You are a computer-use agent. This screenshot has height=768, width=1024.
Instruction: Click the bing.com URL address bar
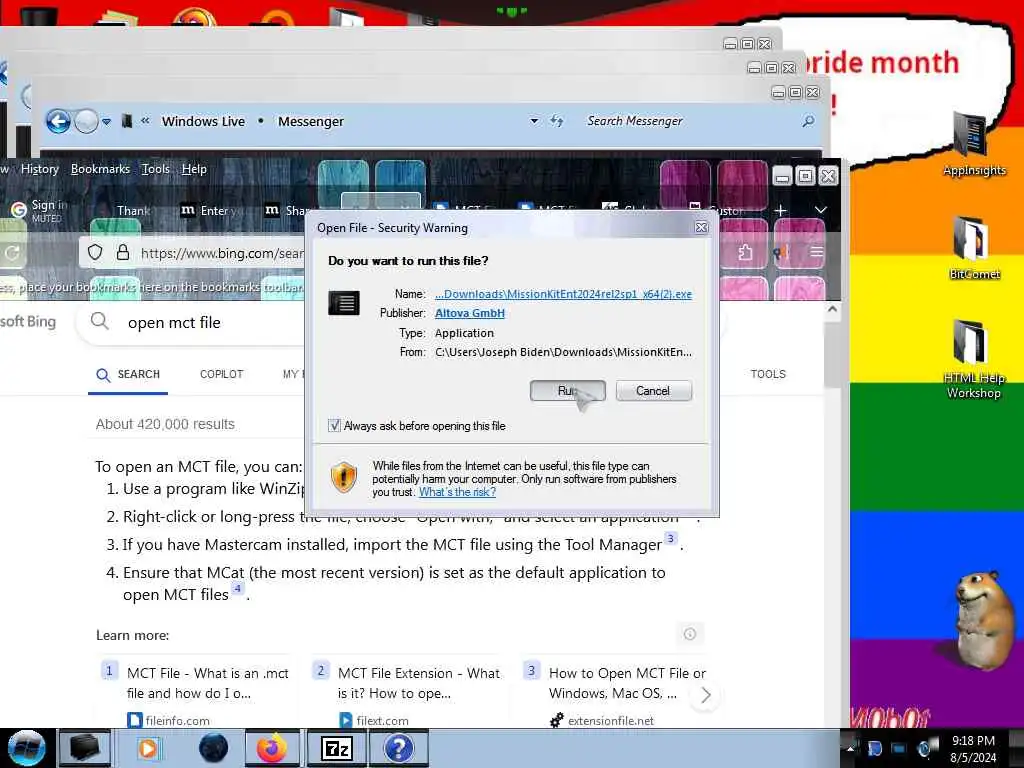point(222,253)
